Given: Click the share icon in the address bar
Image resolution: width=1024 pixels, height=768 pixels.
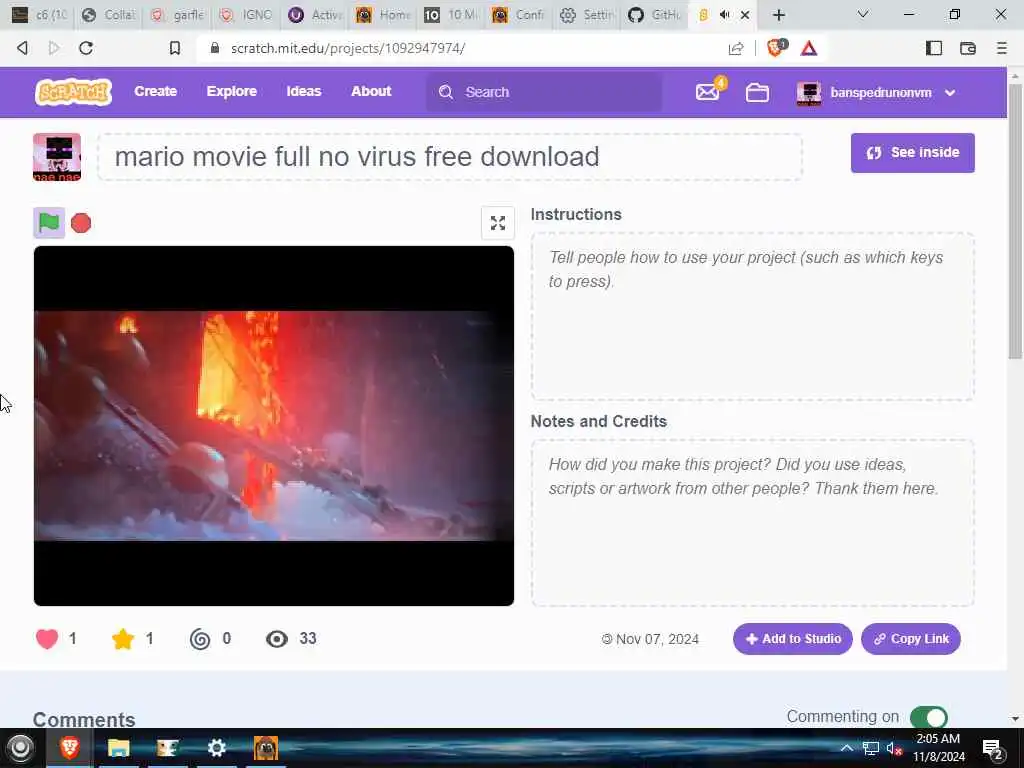Looking at the screenshot, I should pyautogui.click(x=736, y=48).
